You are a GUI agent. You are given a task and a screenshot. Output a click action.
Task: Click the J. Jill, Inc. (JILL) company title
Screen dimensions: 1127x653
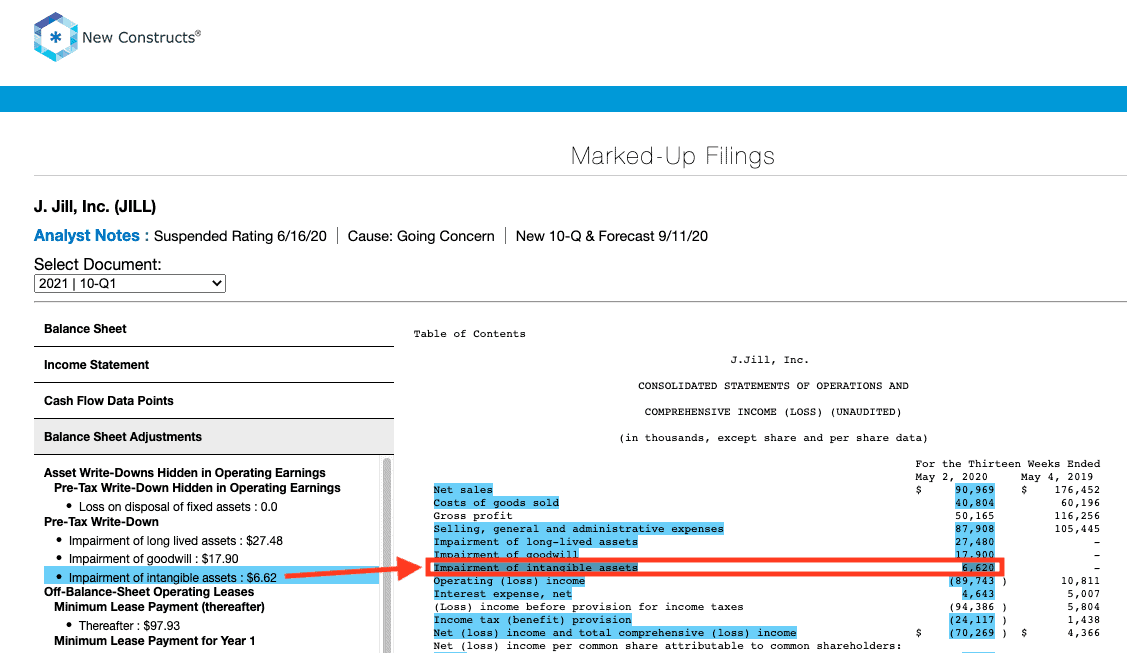click(x=95, y=207)
